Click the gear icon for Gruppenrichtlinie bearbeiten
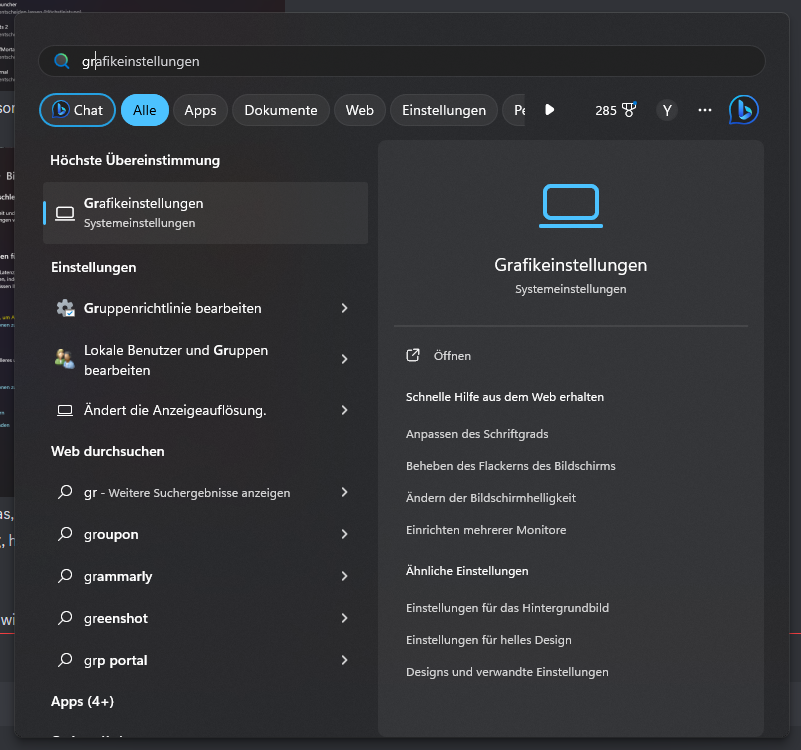Screen dimensions: 801x750 [65, 308]
